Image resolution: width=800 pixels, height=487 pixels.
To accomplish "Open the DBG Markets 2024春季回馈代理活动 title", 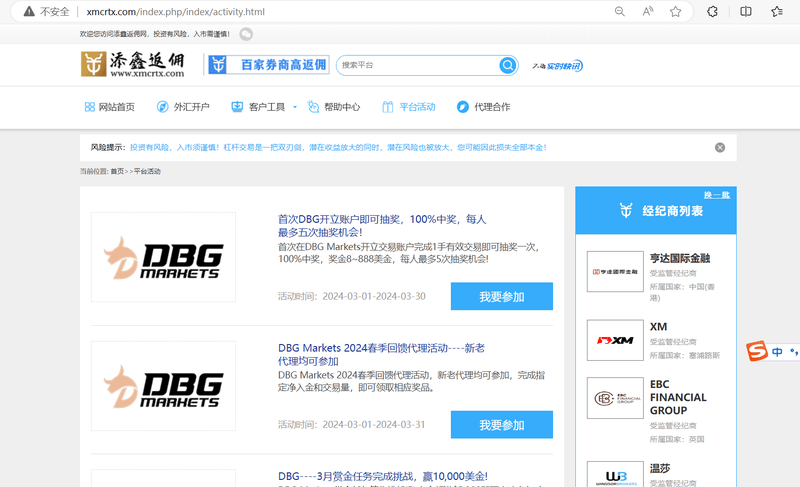I will (382, 354).
